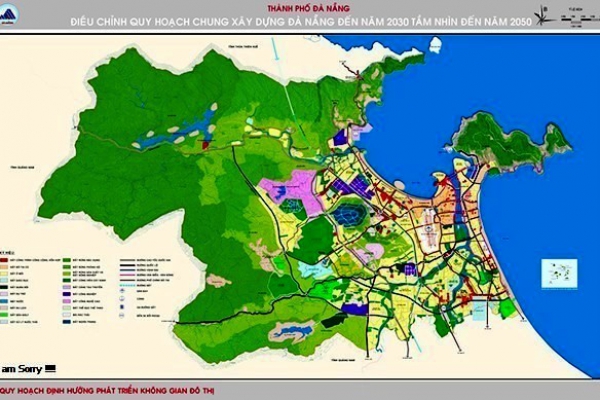
Task: Click the map scale bar
Action: pyautogui.click(x=579, y=17)
